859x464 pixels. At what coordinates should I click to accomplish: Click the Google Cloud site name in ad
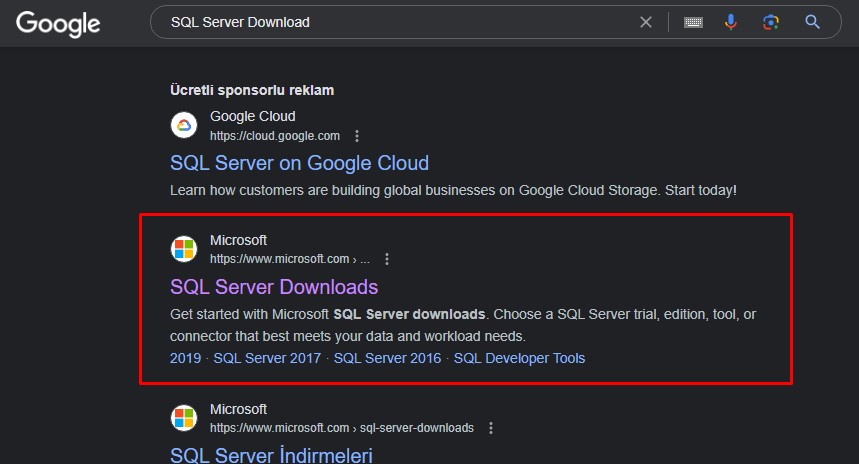253,117
